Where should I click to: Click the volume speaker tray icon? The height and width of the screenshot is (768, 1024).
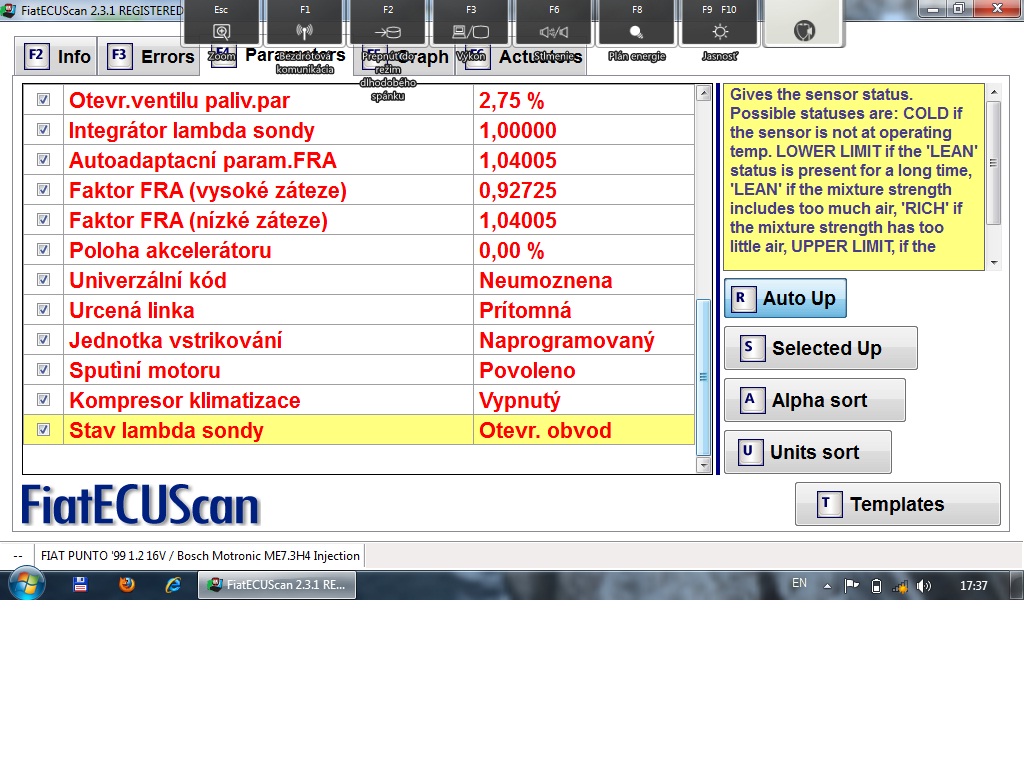point(923,586)
